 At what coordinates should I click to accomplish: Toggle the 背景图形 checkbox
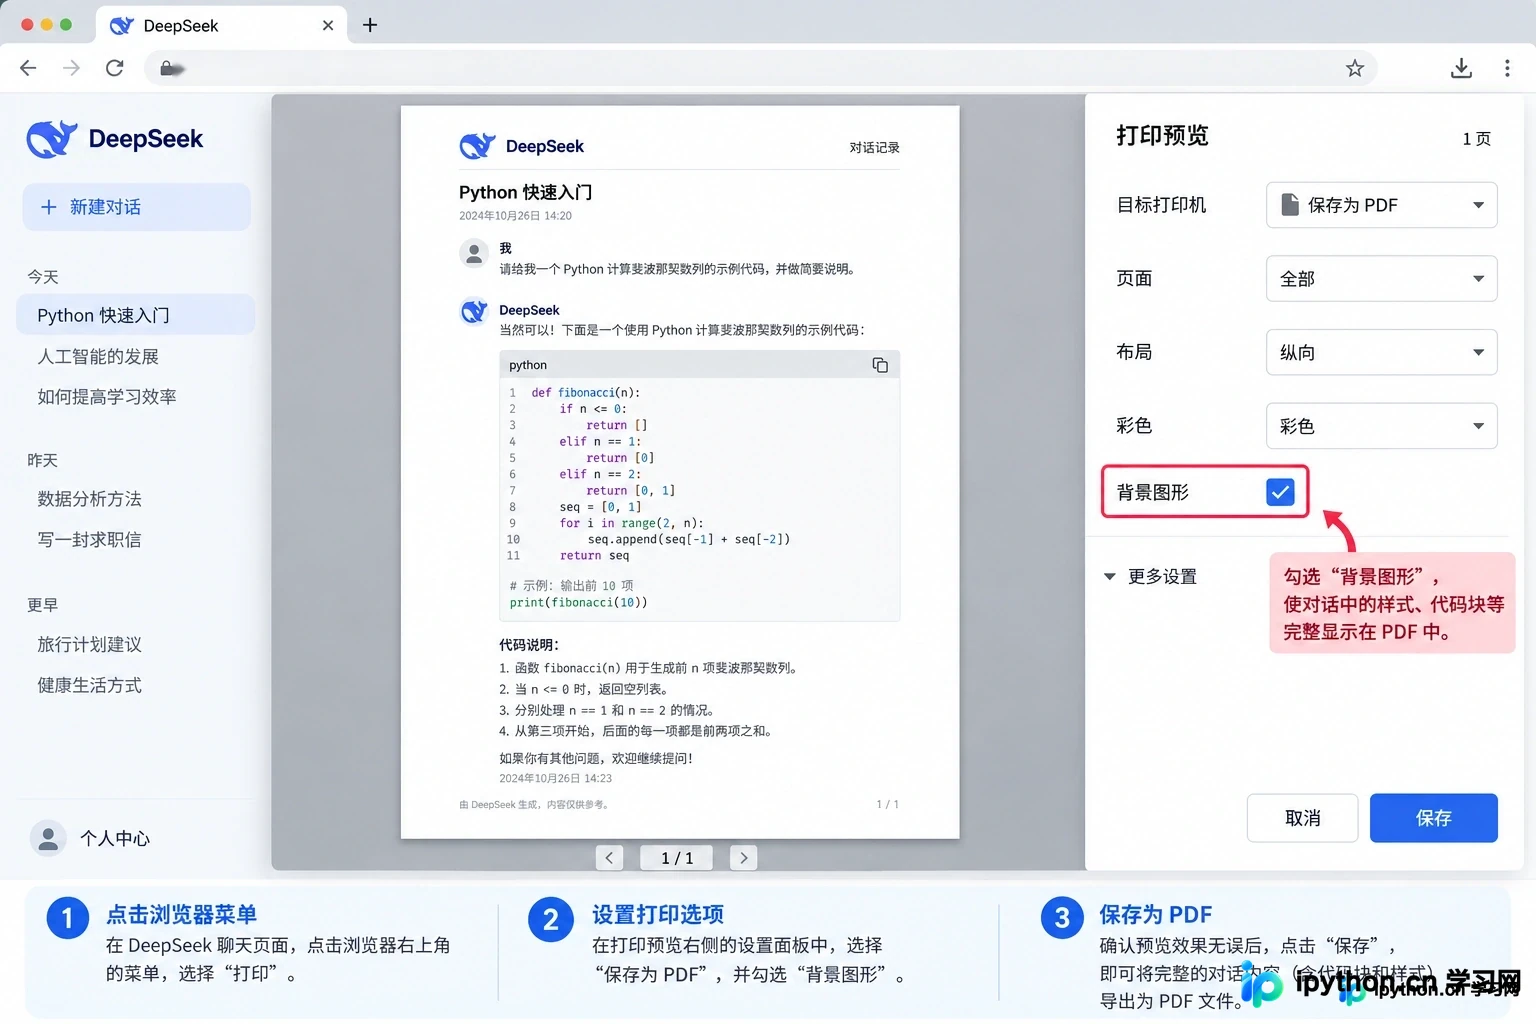point(1280,491)
